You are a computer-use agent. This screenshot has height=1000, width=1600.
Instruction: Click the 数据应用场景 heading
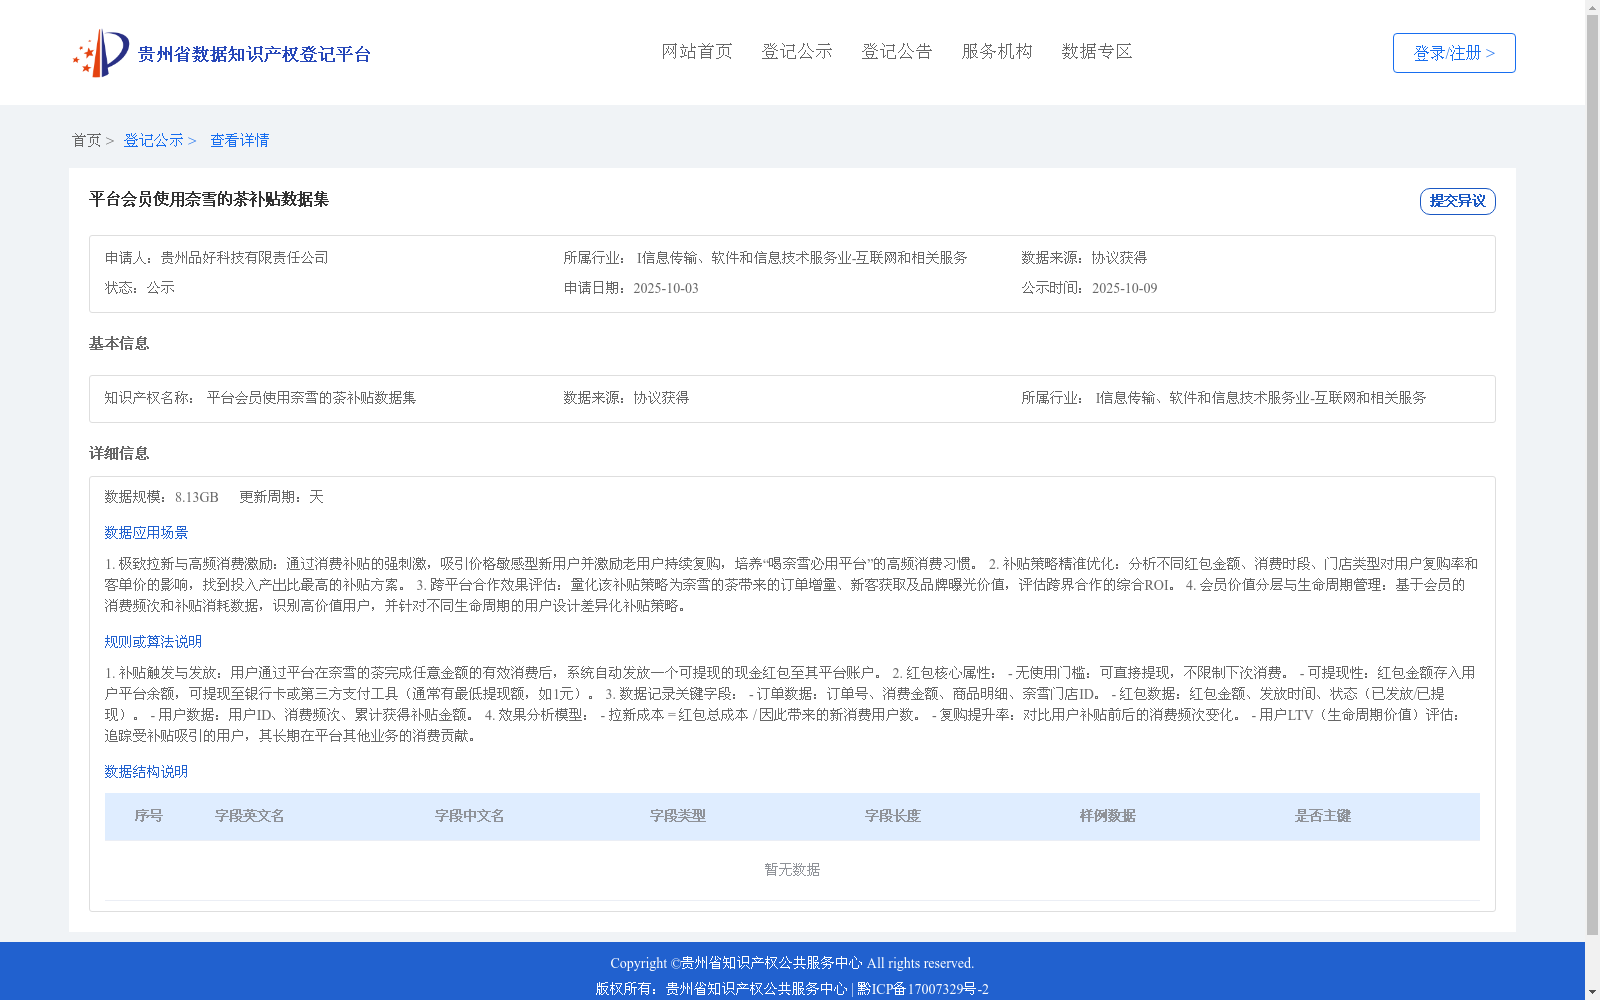click(x=146, y=533)
